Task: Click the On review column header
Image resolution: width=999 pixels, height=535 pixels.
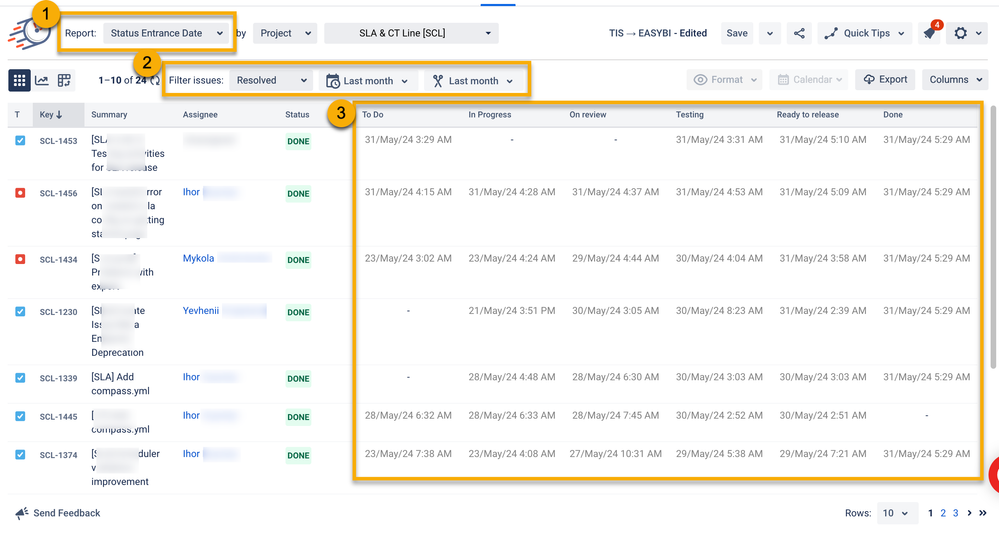Action: pos(587,115)
